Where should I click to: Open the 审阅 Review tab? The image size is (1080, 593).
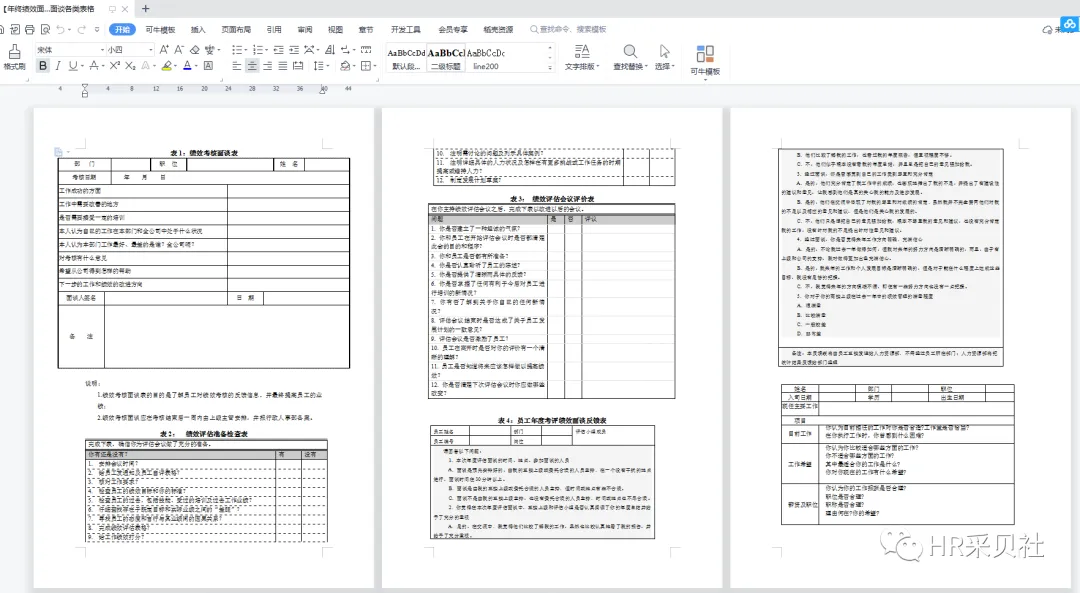[x=305, y=30]
